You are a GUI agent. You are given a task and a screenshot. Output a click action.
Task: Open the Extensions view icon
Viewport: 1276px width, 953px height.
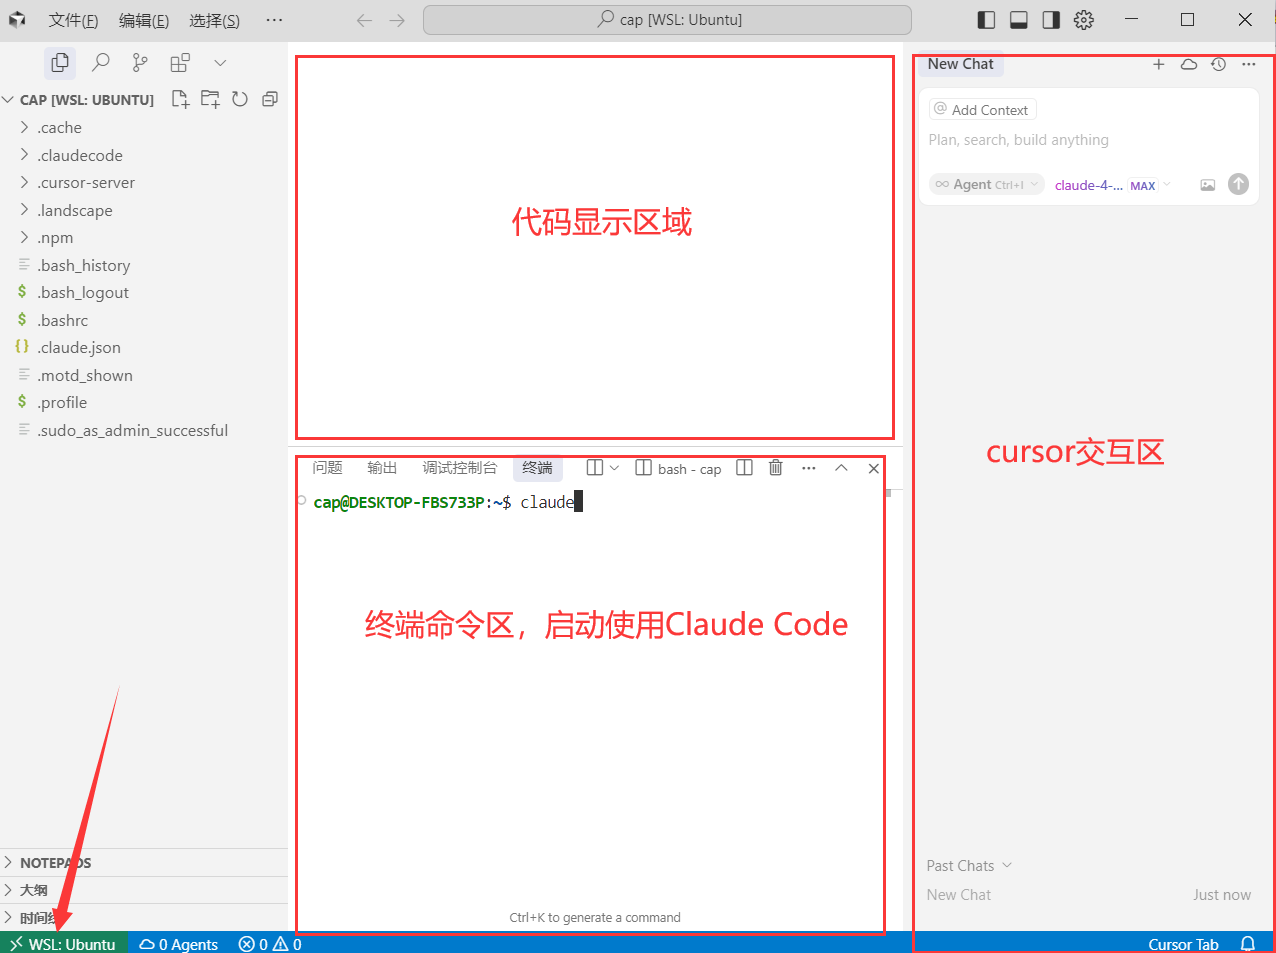point(180,63)
